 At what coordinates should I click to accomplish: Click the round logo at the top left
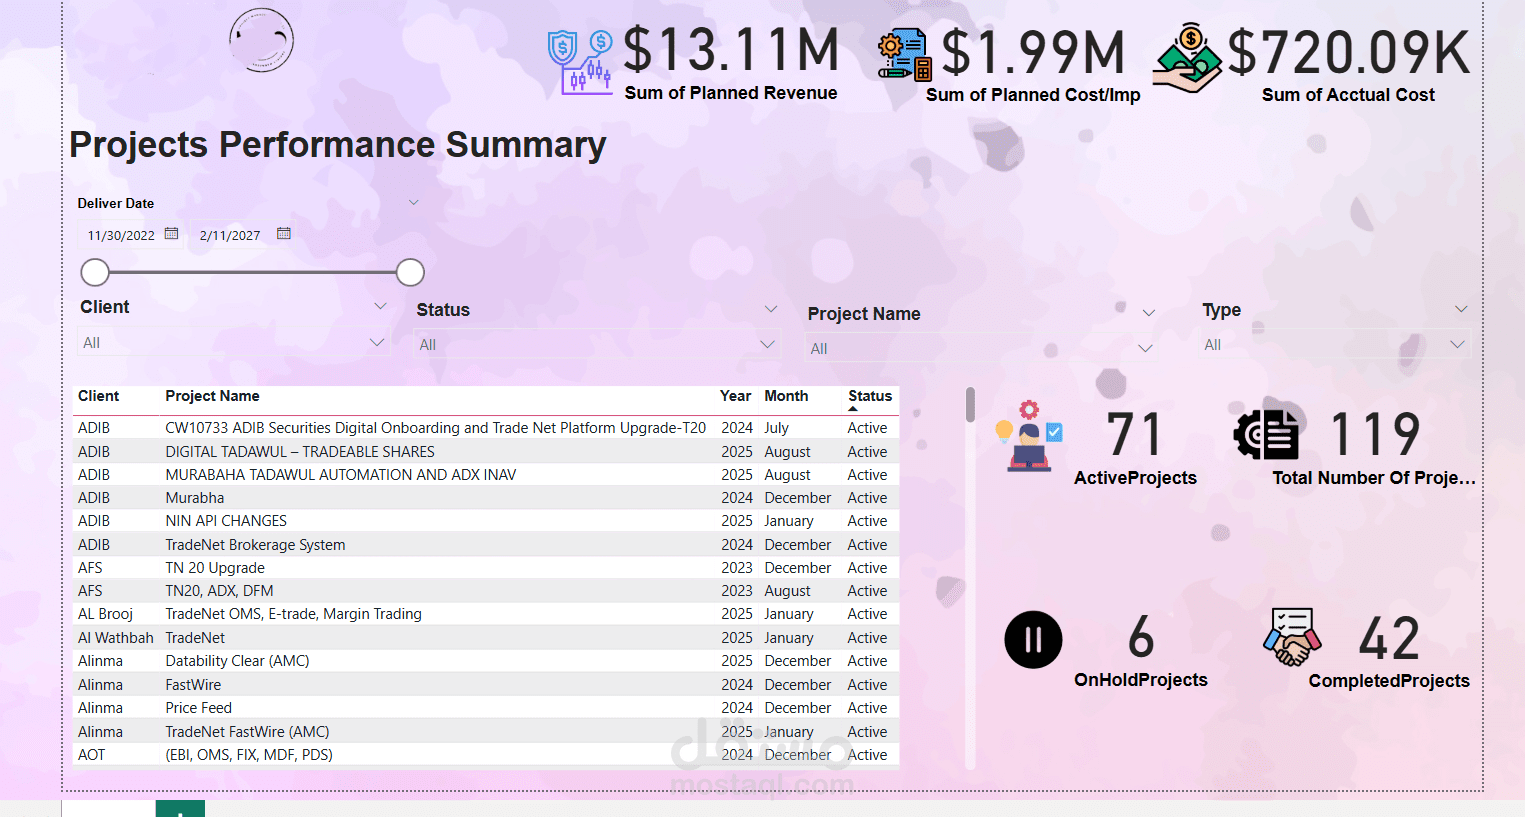261,41
